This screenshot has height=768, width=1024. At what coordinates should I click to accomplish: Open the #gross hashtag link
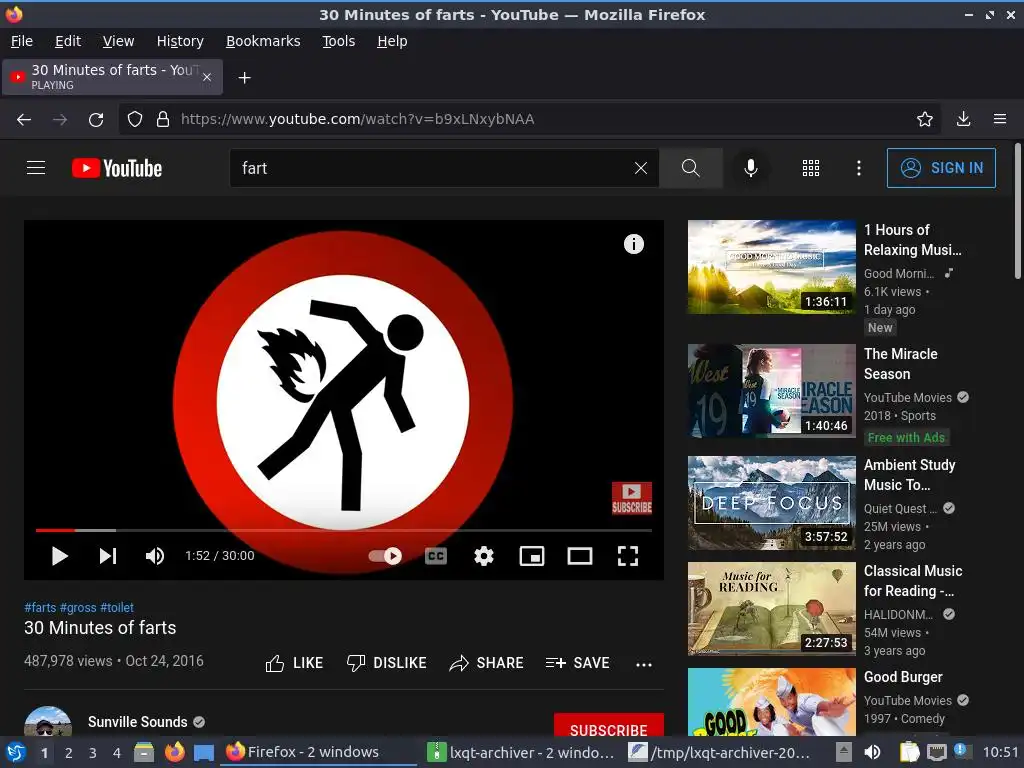click(x=78, y=607)
